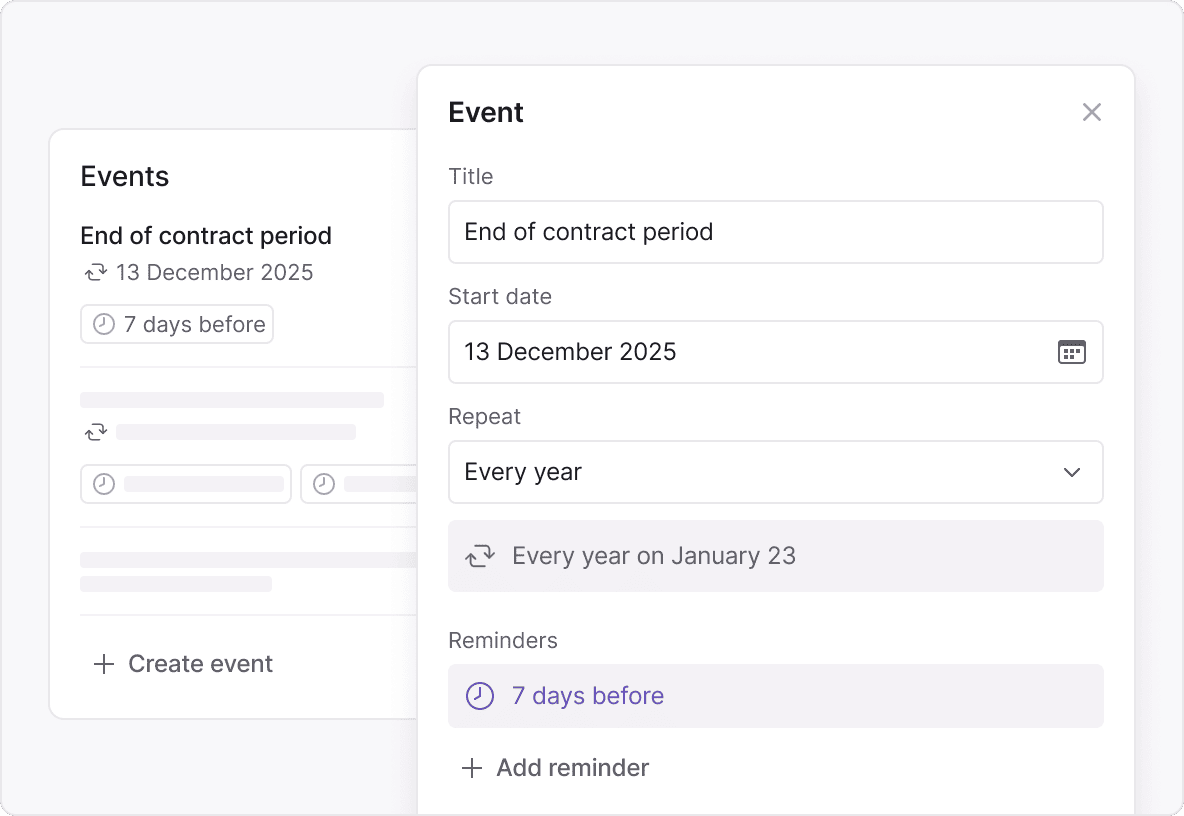Click the 7 days before chip in Events list
Viewport: 1184px width, 816px height.
point(177,324)
